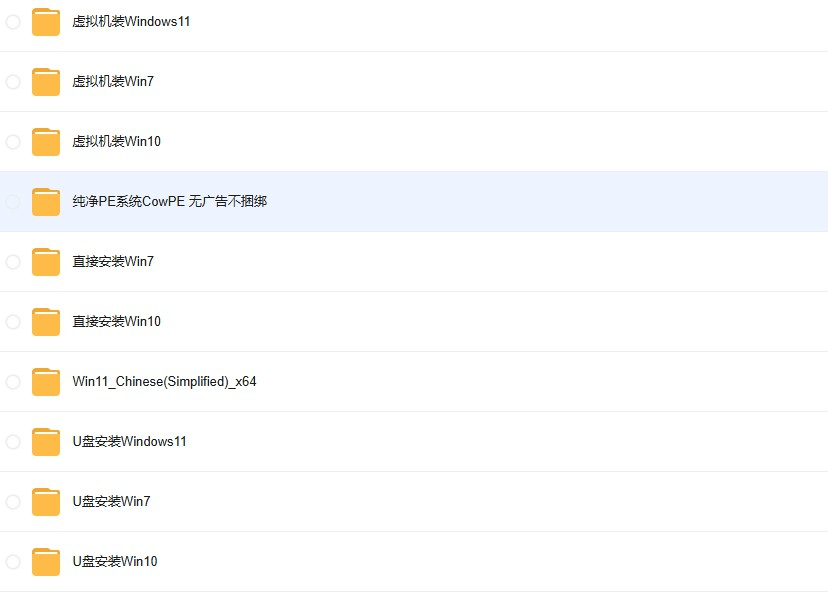Open the 虚拟机装Windows11 folder icon
The image size is (828, 595).
tap(46, 22)
